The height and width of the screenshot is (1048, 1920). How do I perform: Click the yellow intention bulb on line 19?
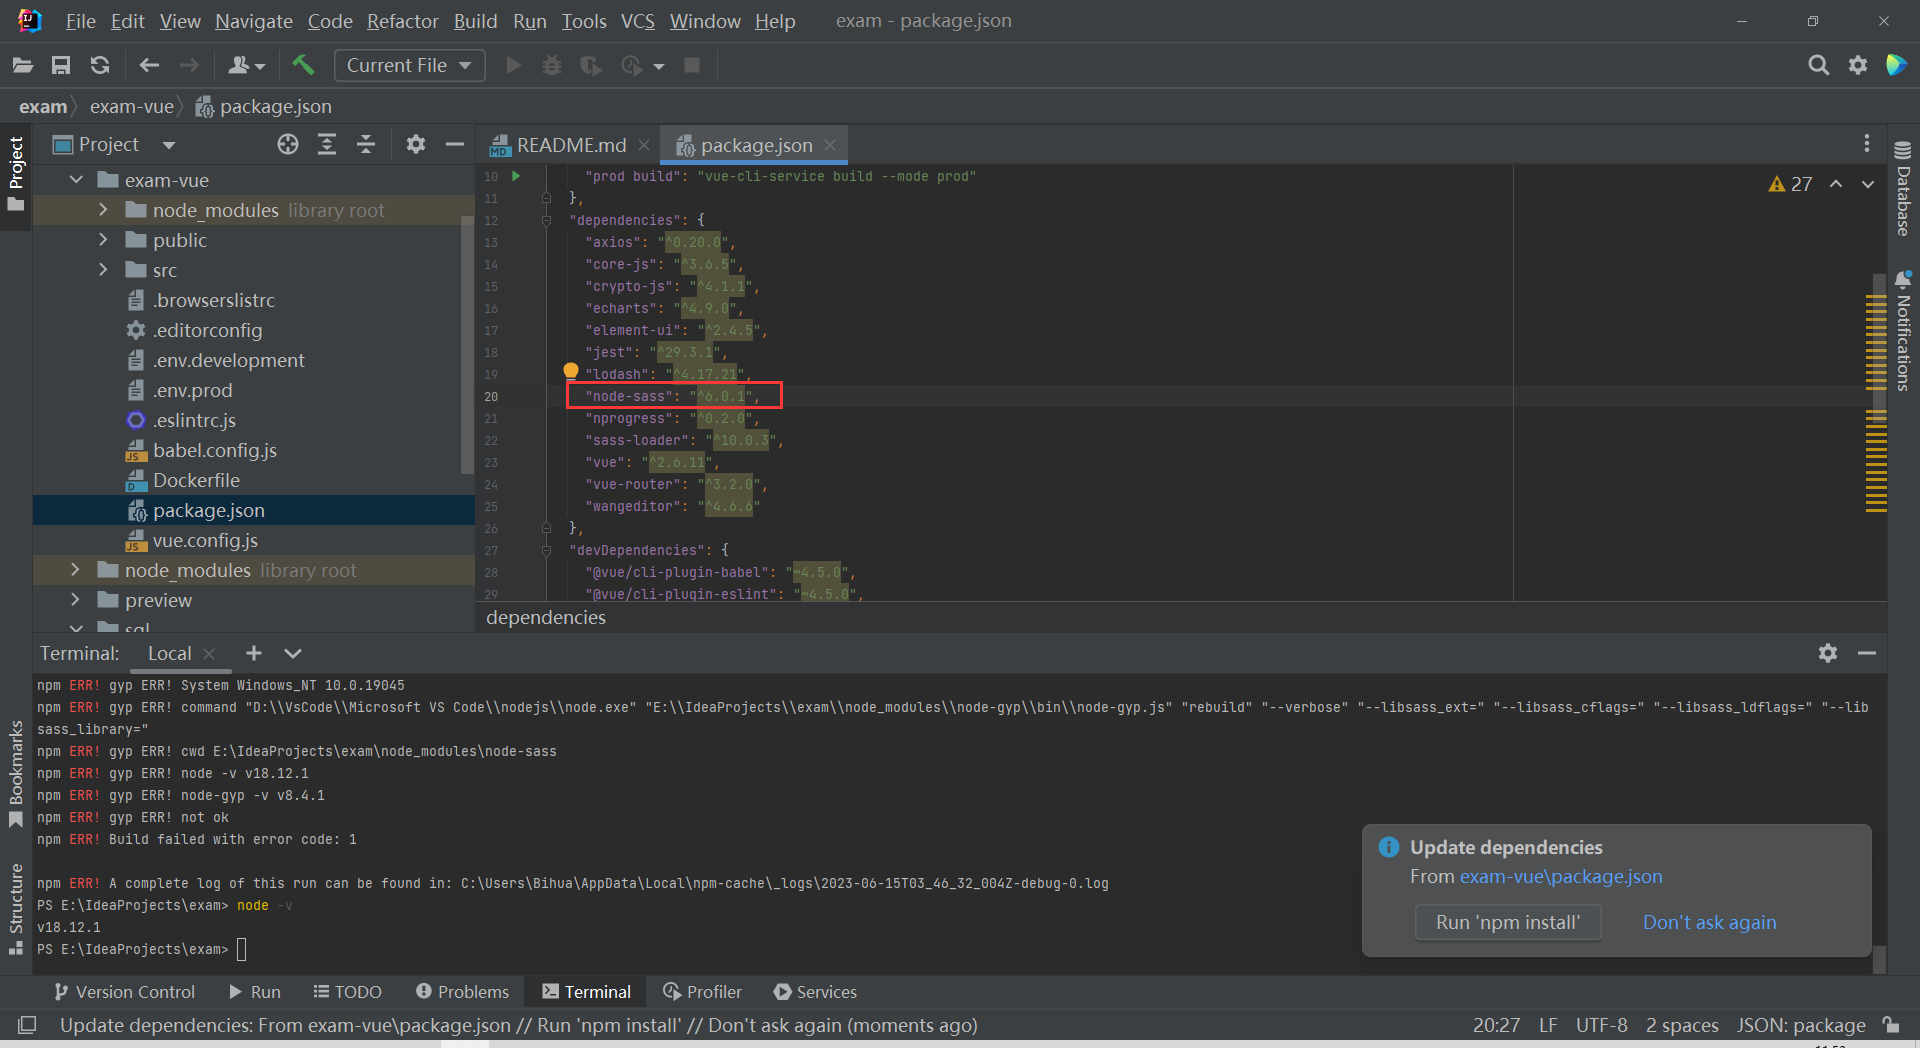pos(571,371)
